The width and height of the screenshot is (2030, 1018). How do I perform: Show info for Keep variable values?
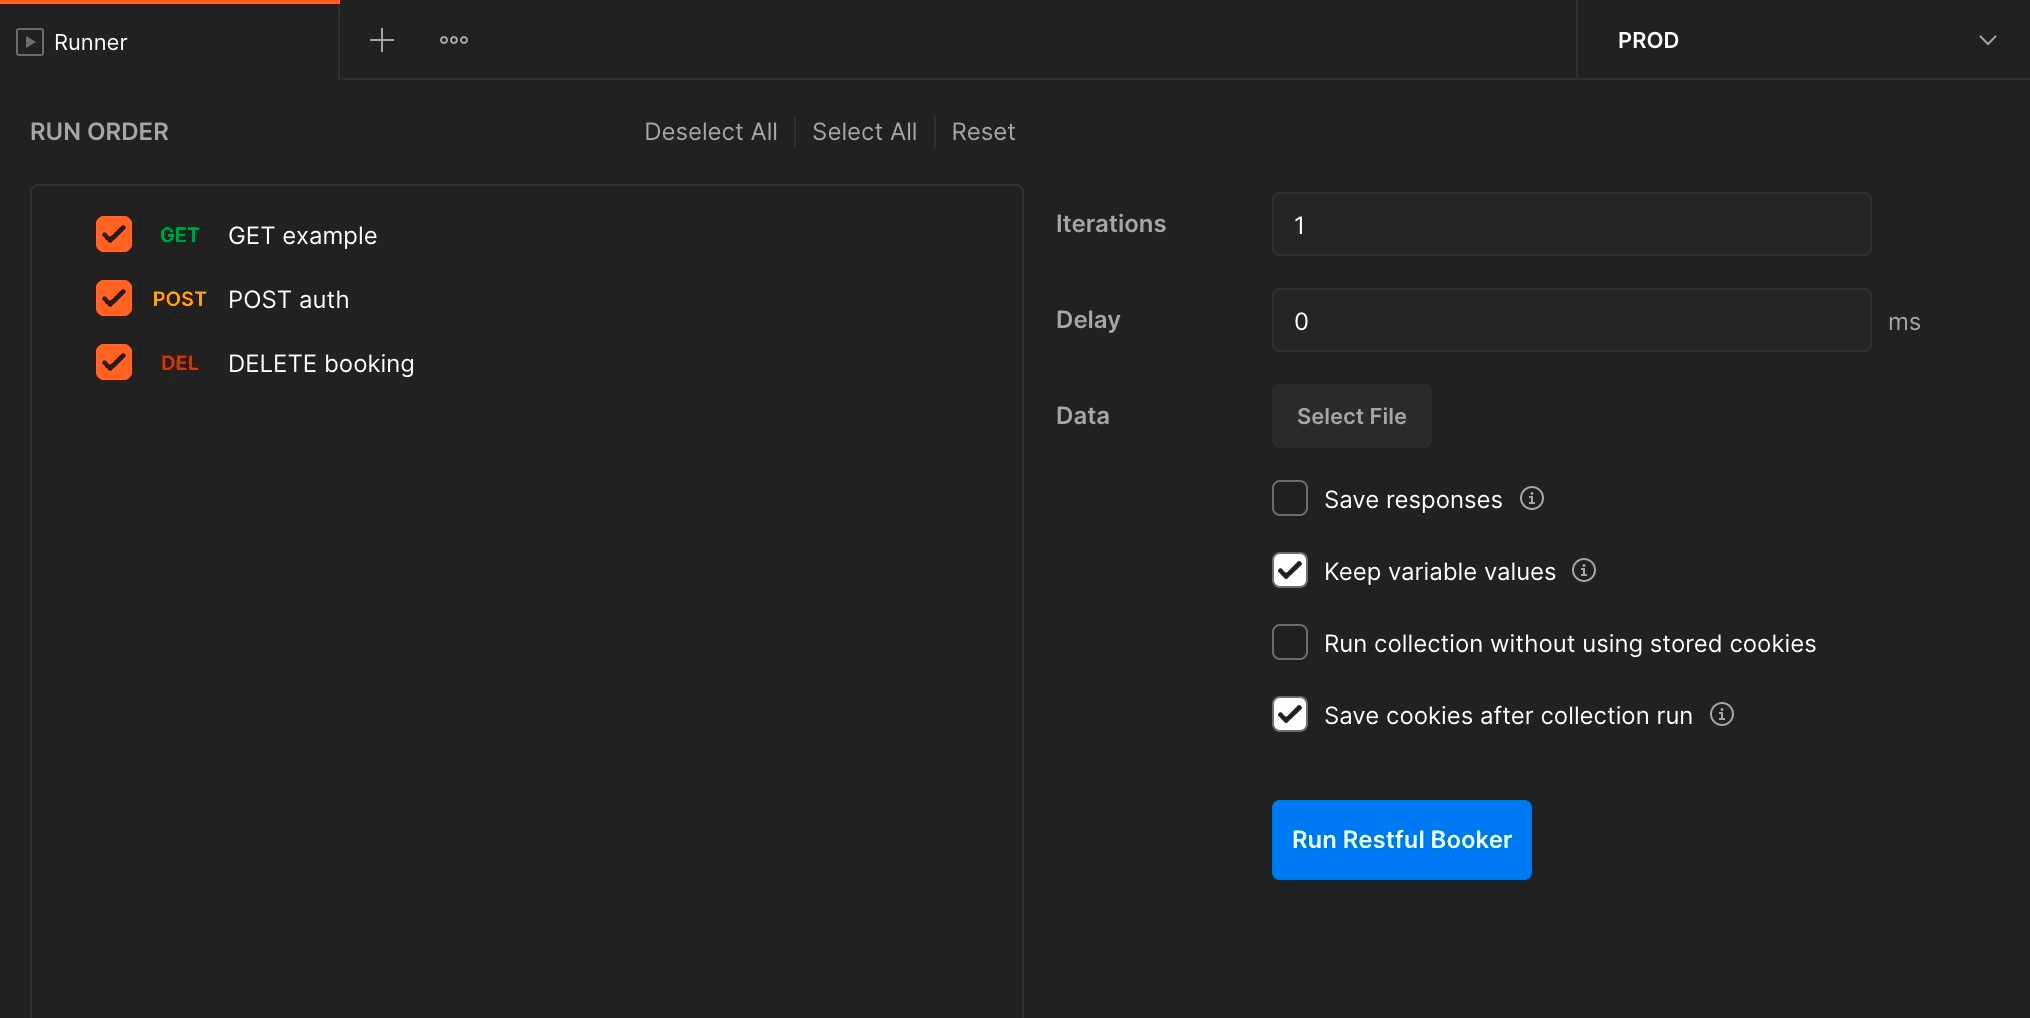click(x=1584, y=570)
